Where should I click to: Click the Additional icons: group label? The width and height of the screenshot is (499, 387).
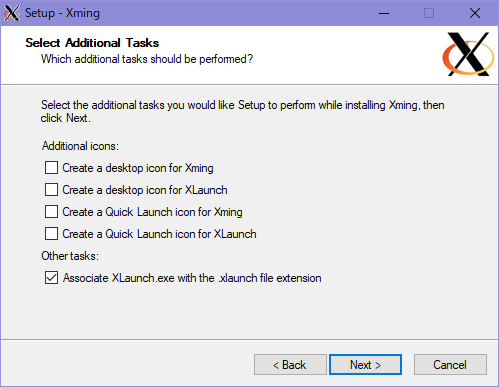point(80,146)
